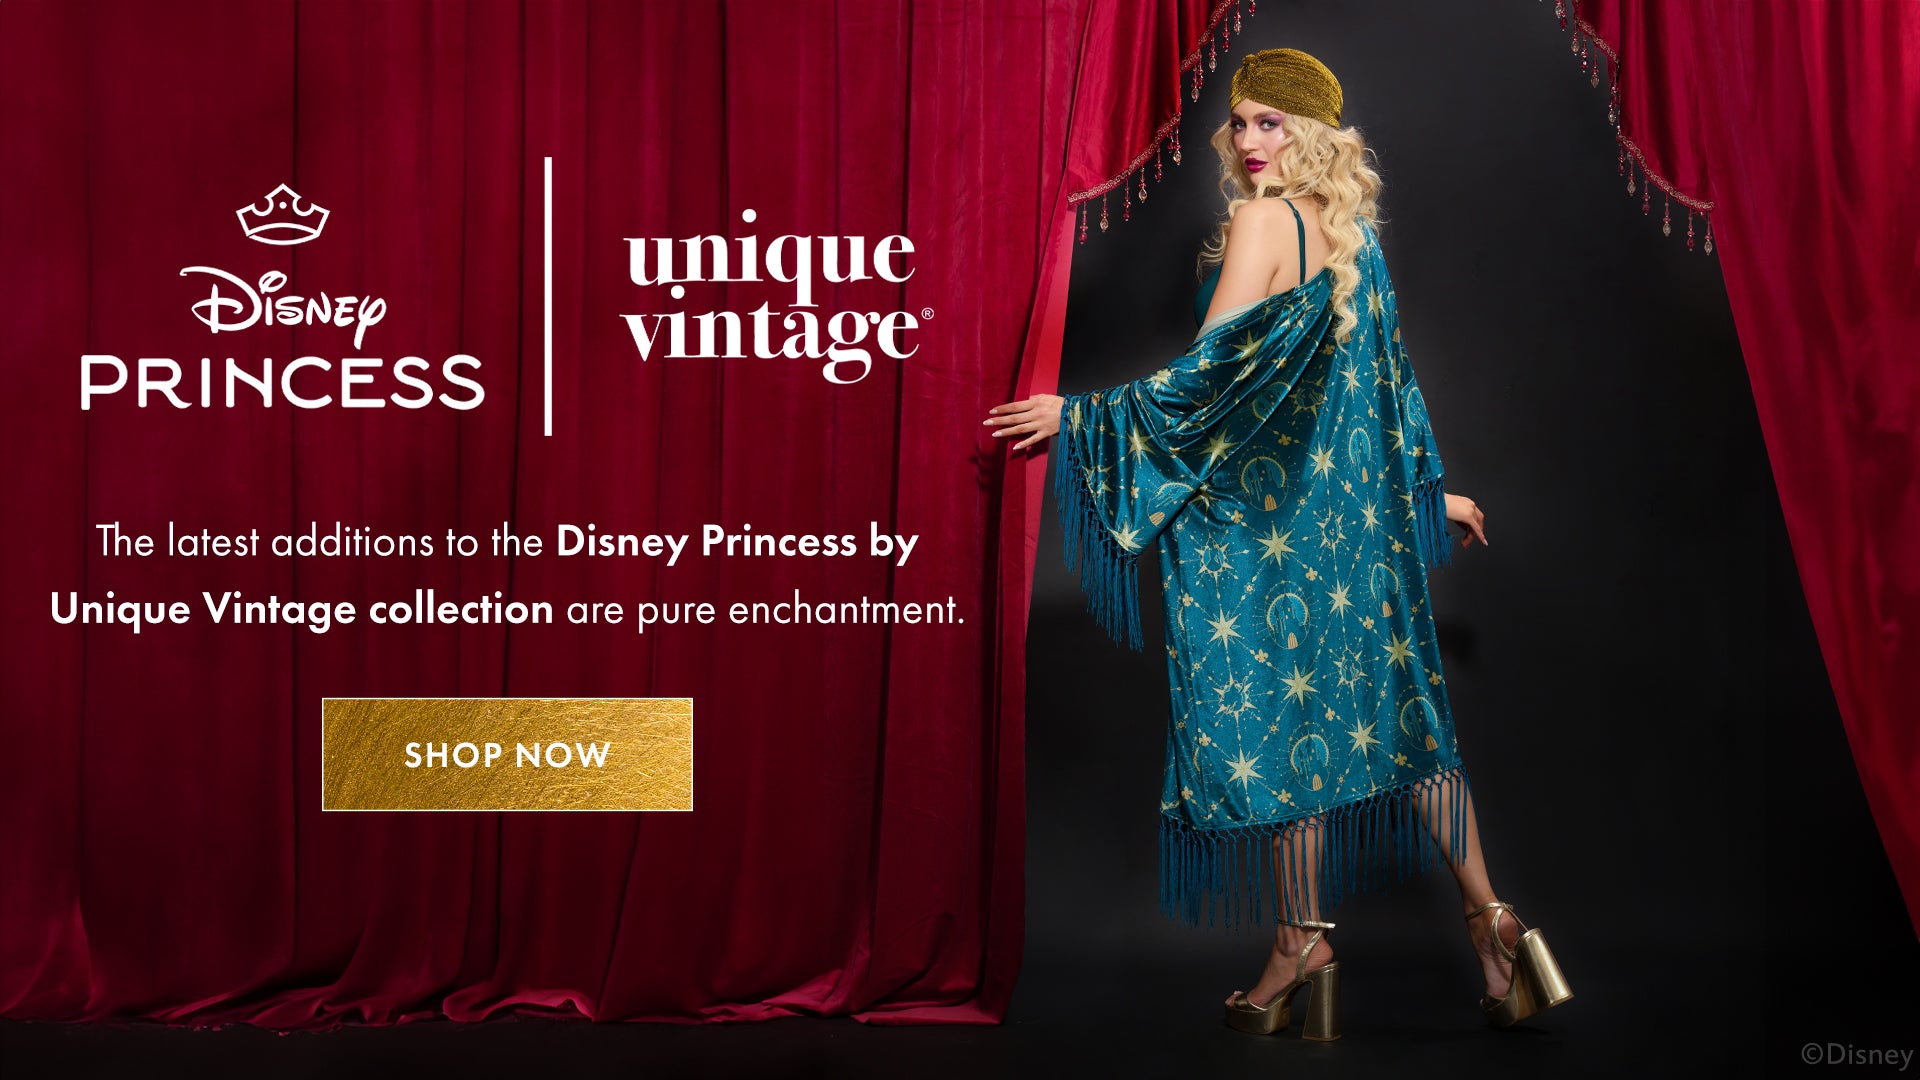
Task: Click the model's hand holding the curtain
Action: click(1023, 420)
